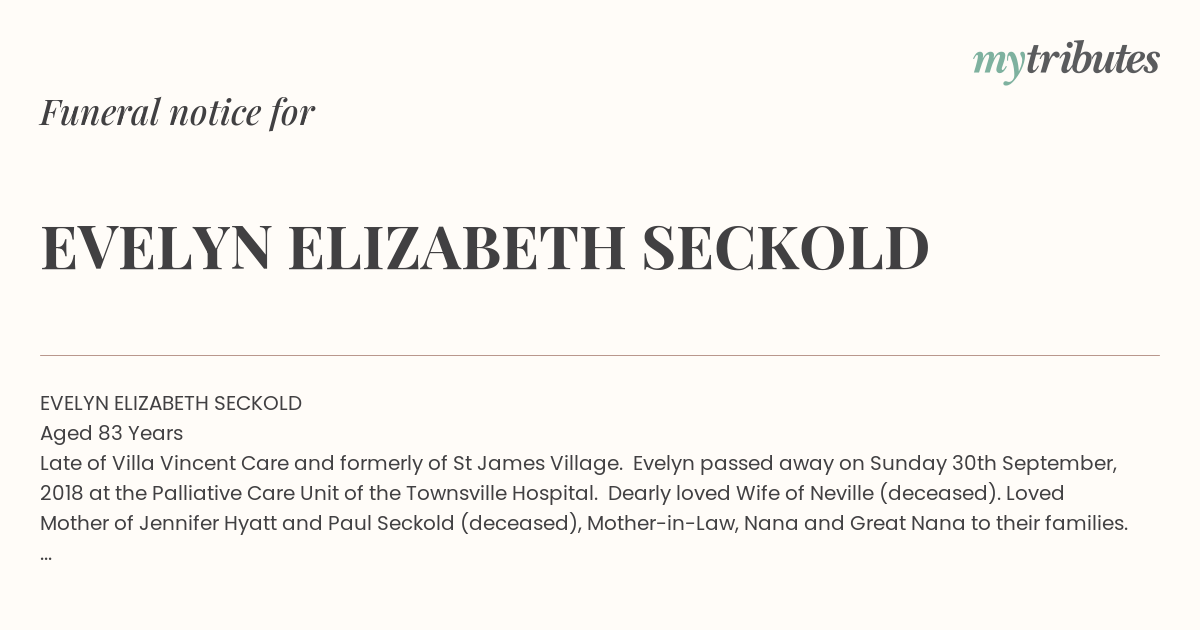The width and height of the screenshot is (1200, 630).
Task: Click the word 'SECKOLD' in the large title
Action: tap(786, 249)
